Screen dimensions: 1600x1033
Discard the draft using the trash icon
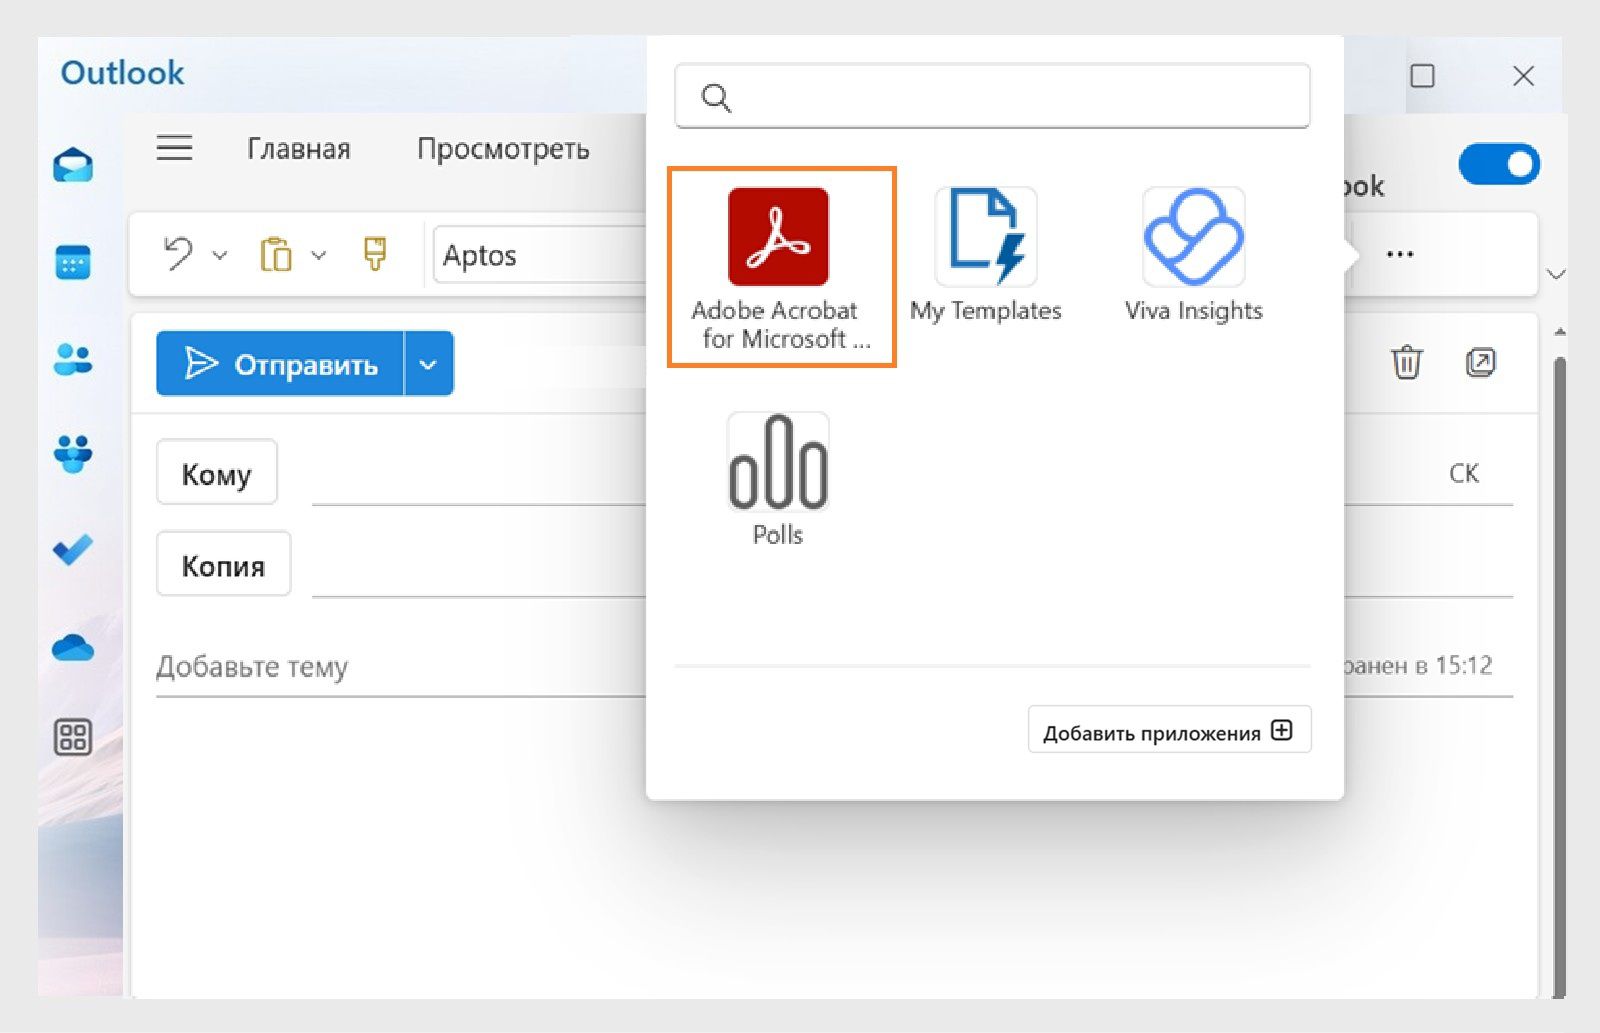[1406, 364]
